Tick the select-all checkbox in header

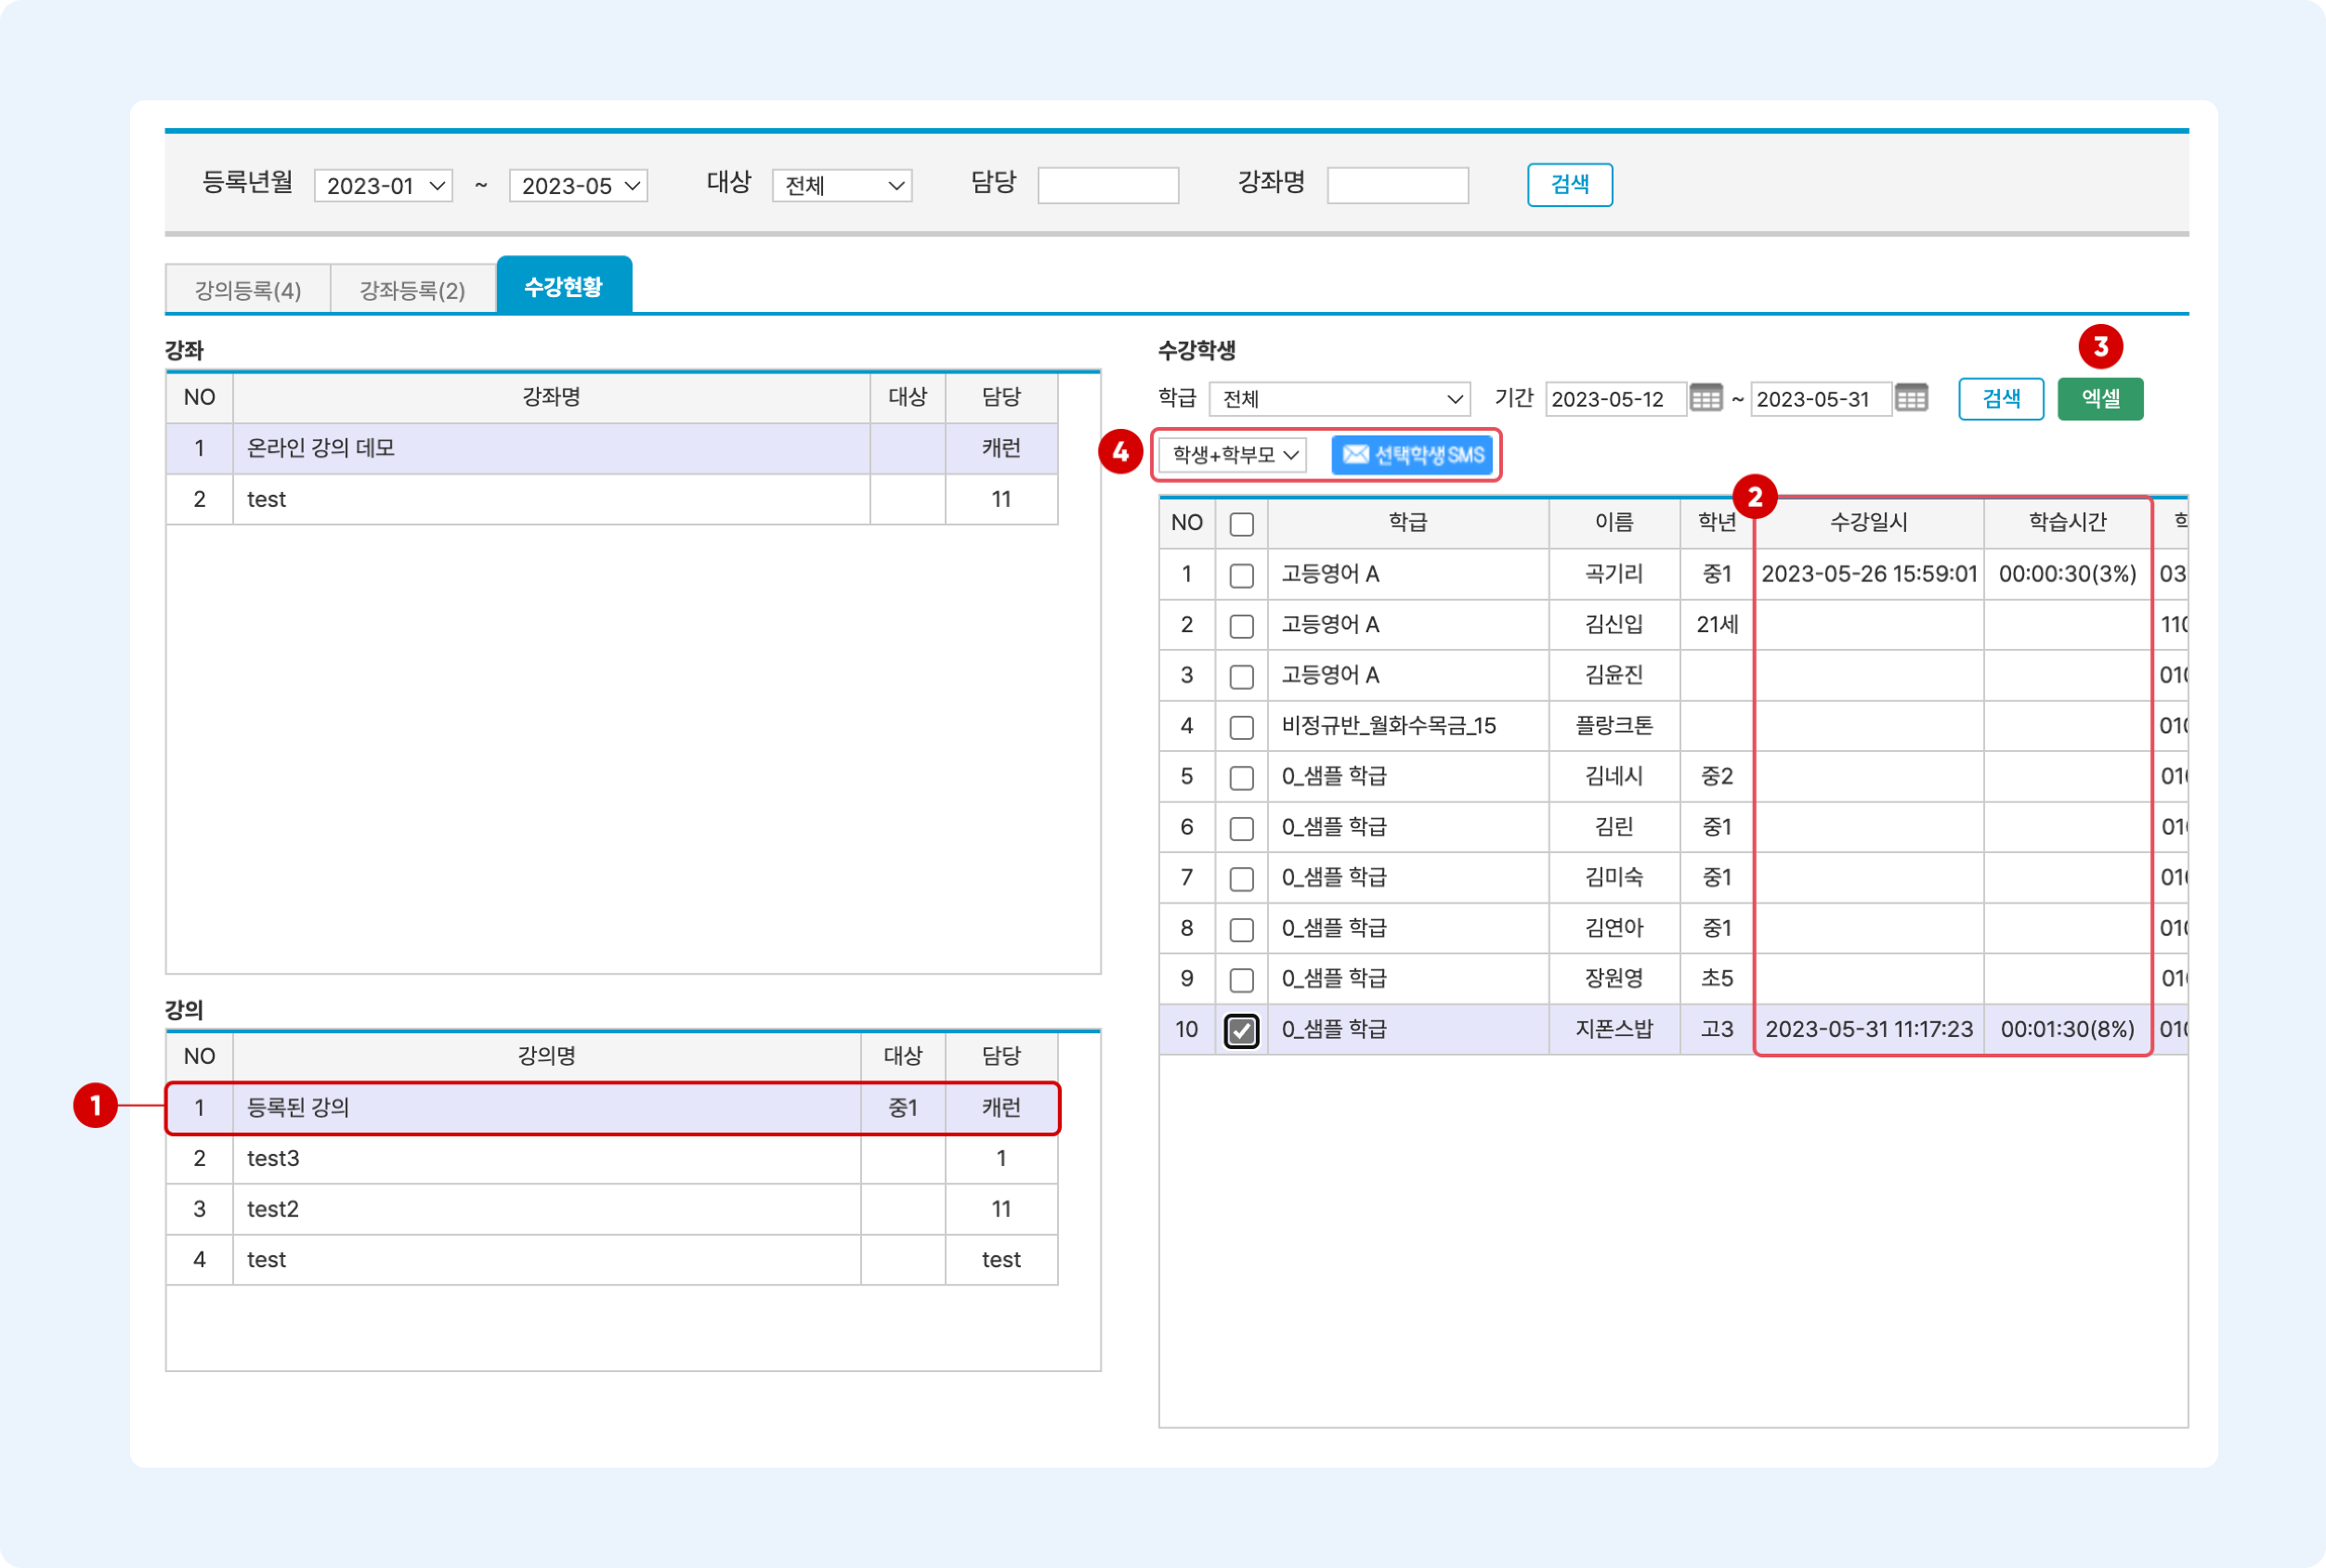[1241, 524]
